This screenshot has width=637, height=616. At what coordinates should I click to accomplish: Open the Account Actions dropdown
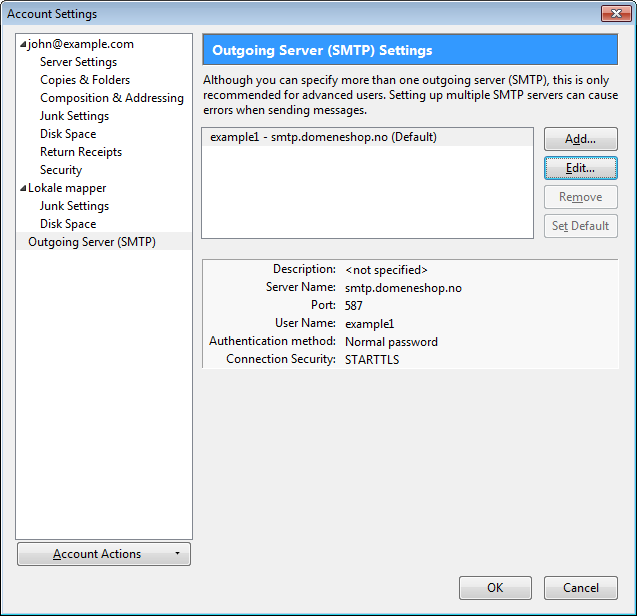(x=104, y=554)
